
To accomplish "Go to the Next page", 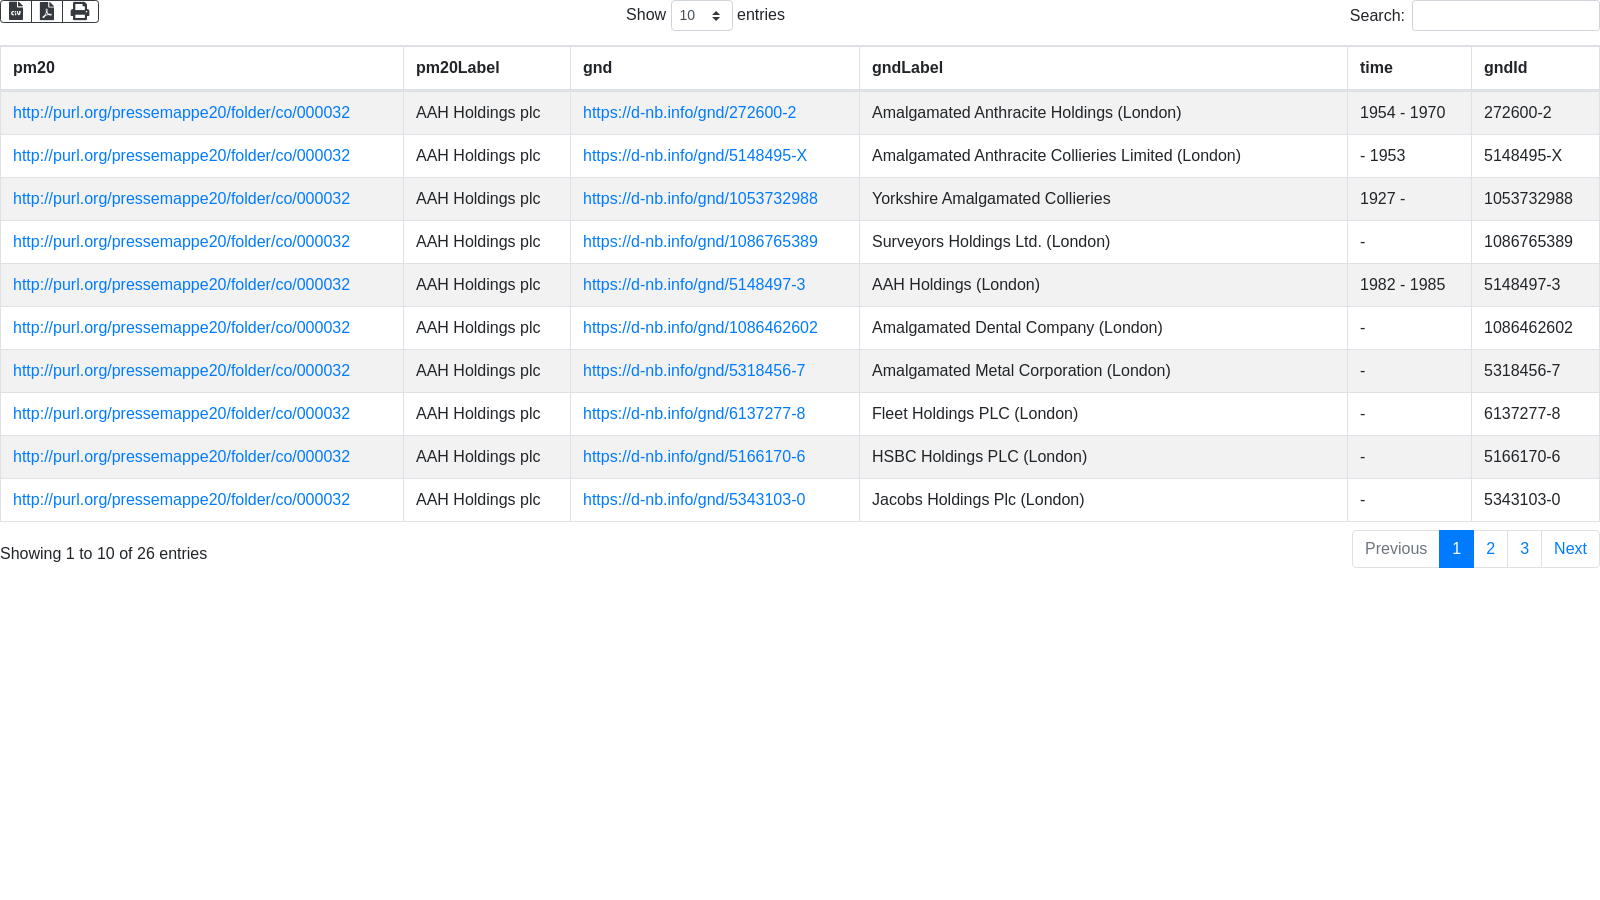I will (1570, 549).
